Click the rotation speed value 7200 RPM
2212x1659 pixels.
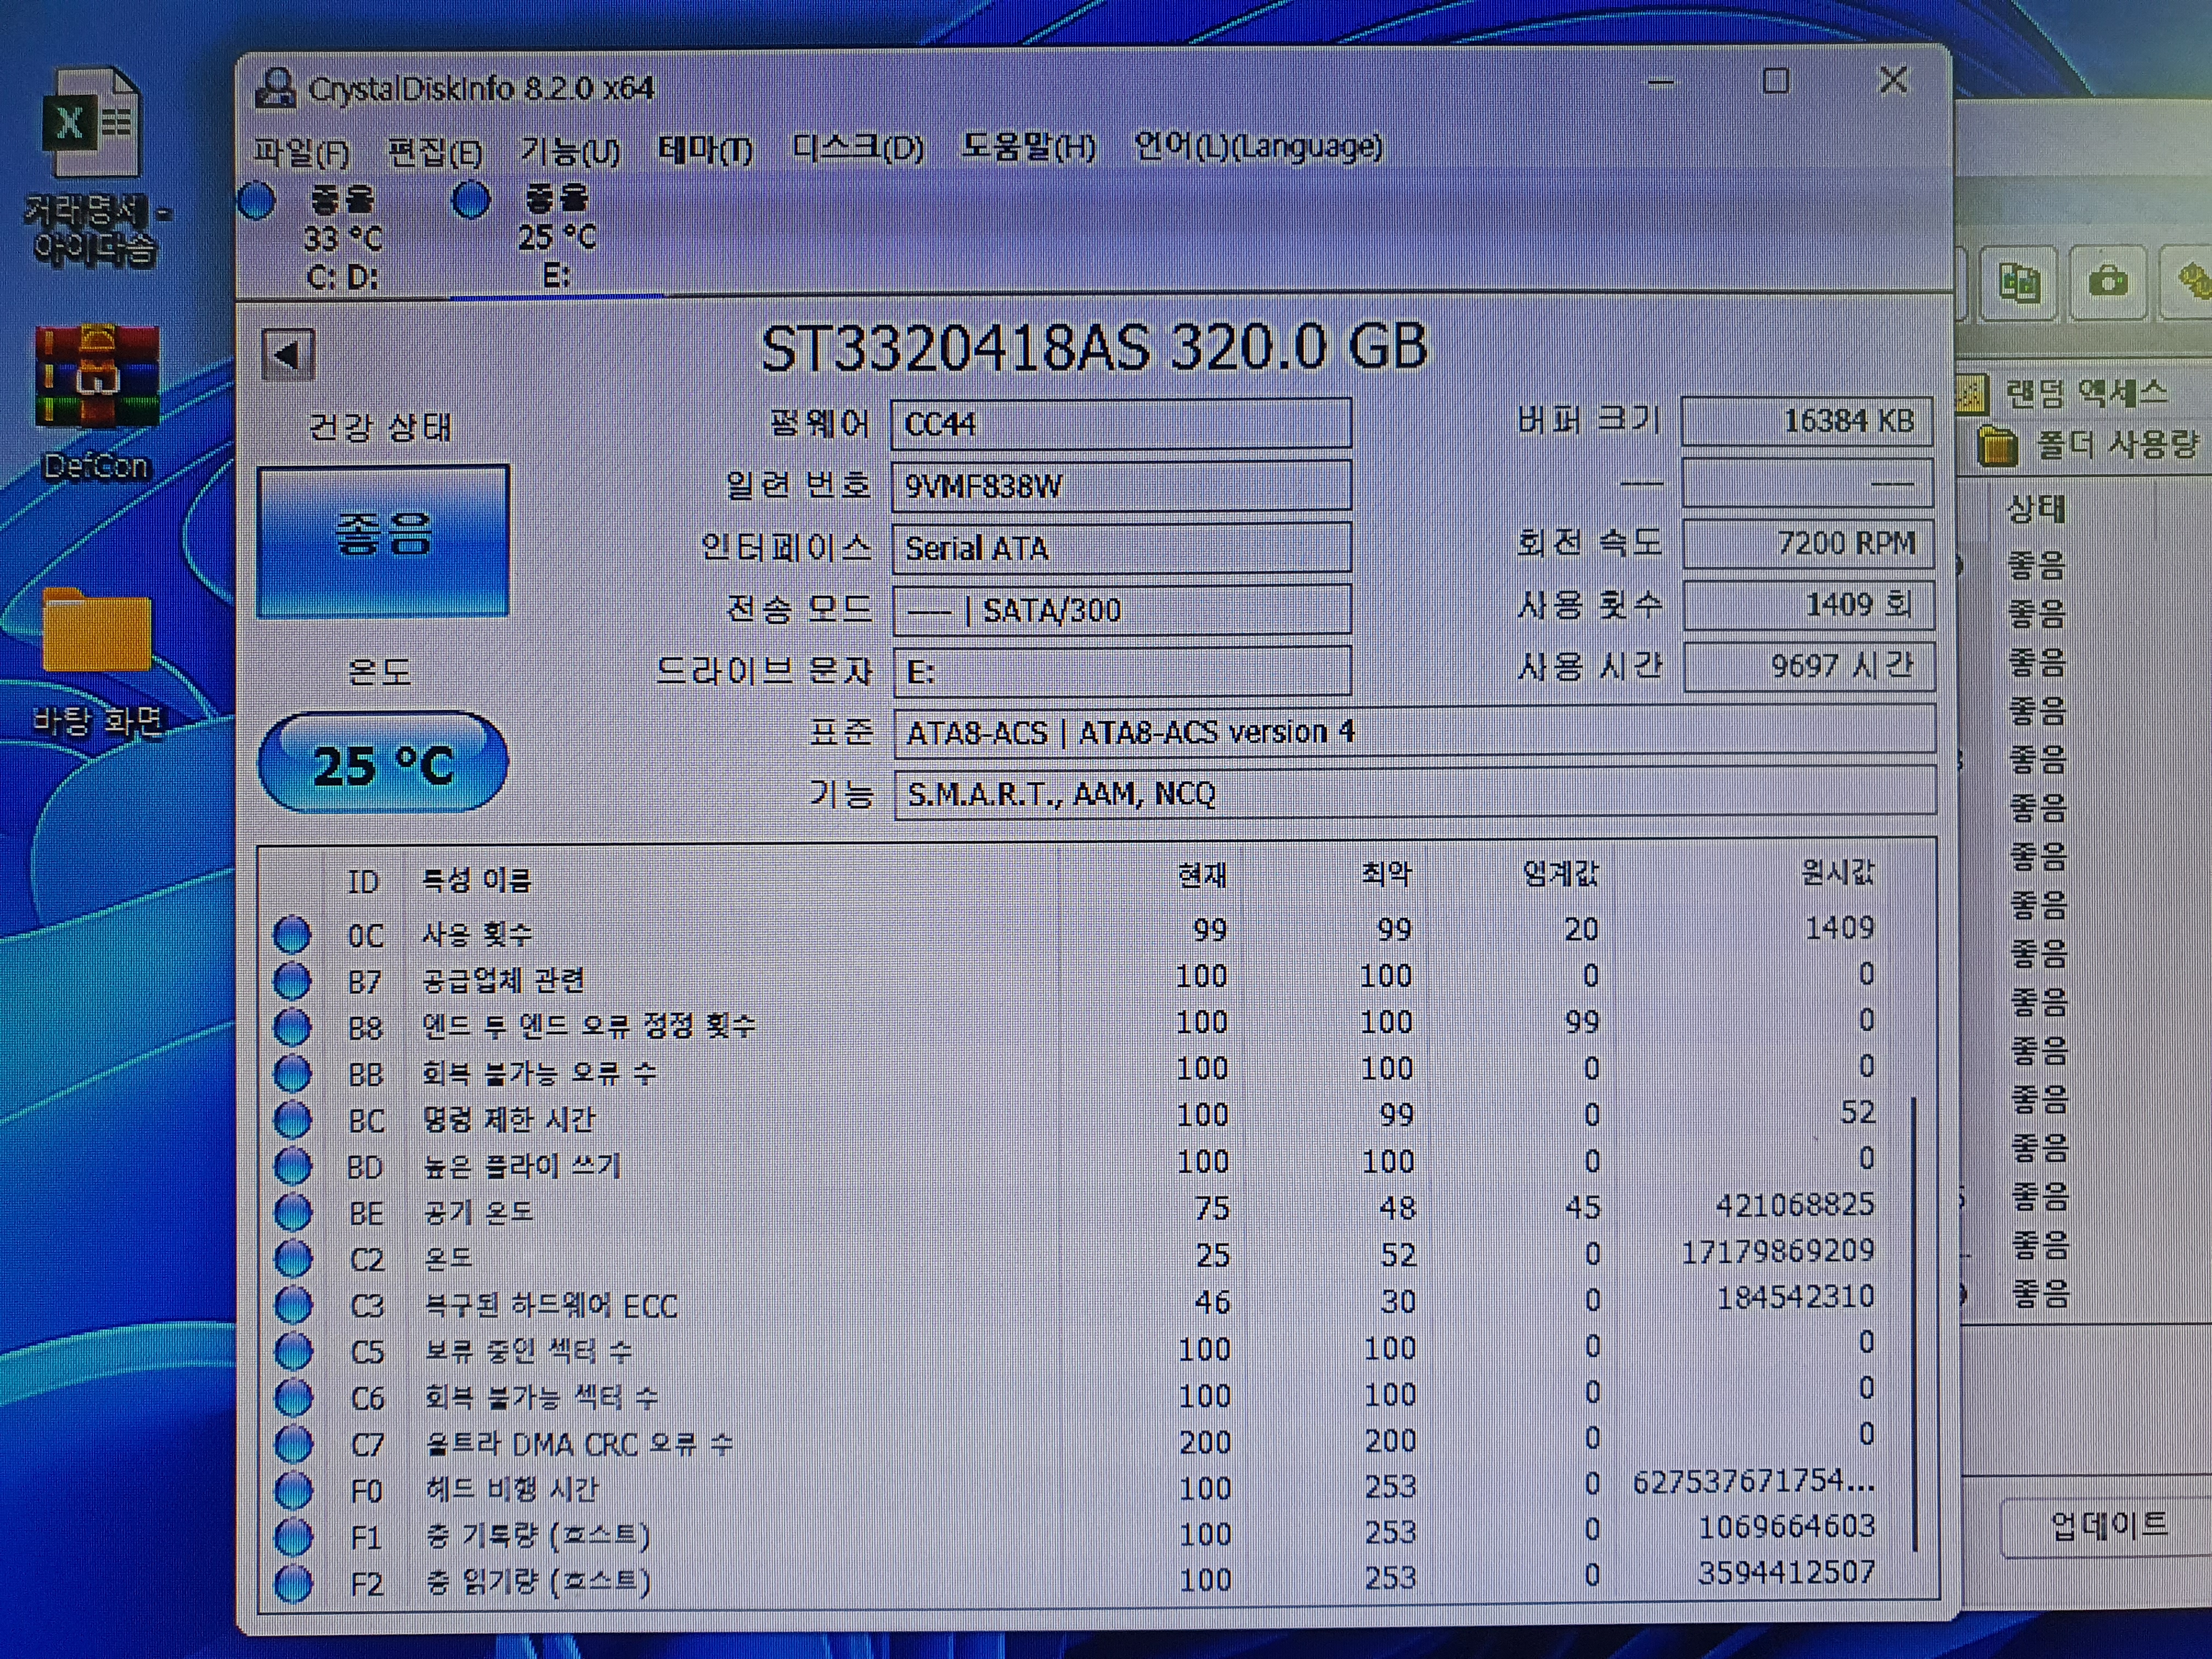click(1808, 544)
